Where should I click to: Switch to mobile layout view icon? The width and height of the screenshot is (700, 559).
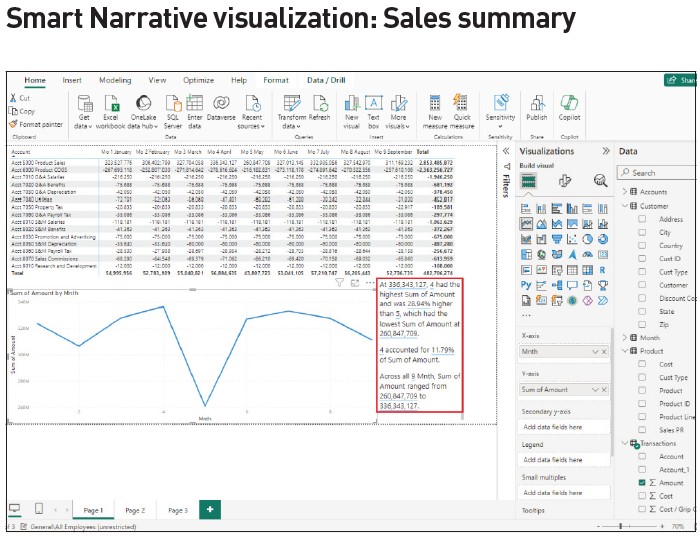(38, 509)
